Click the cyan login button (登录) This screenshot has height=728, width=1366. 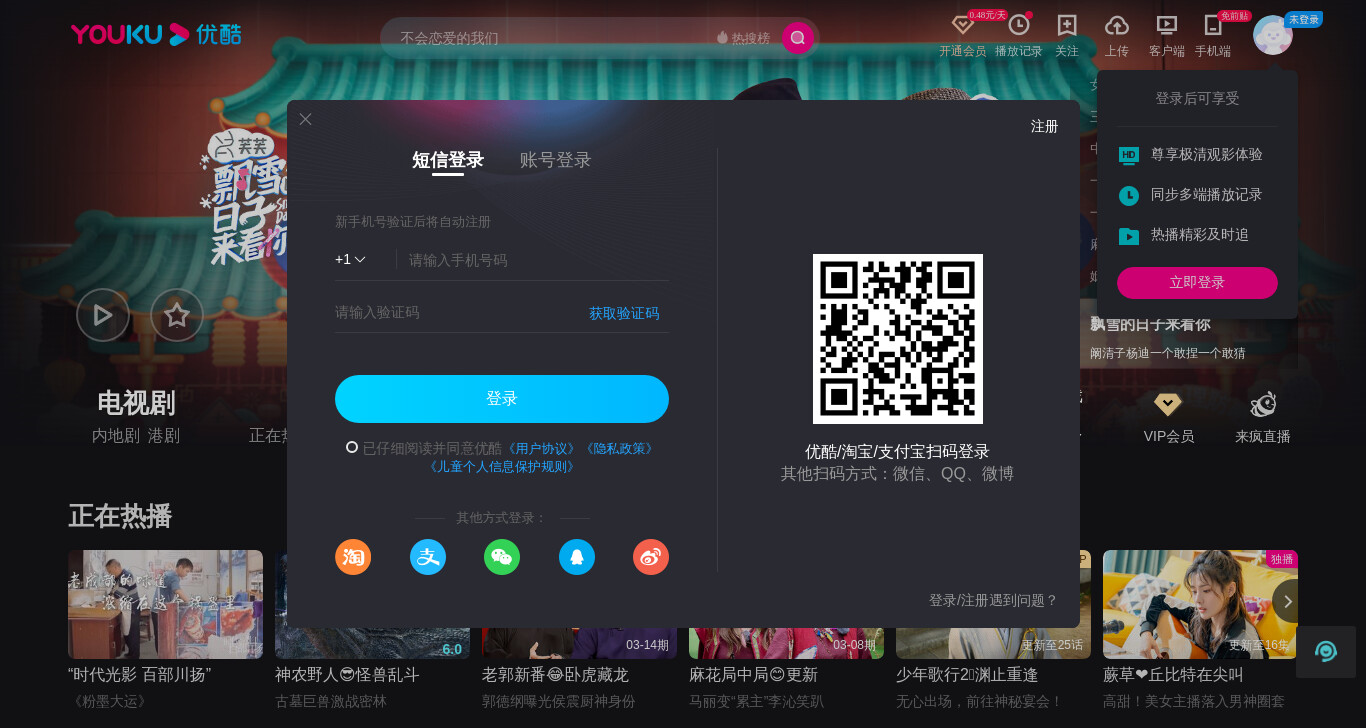[502, 399]
